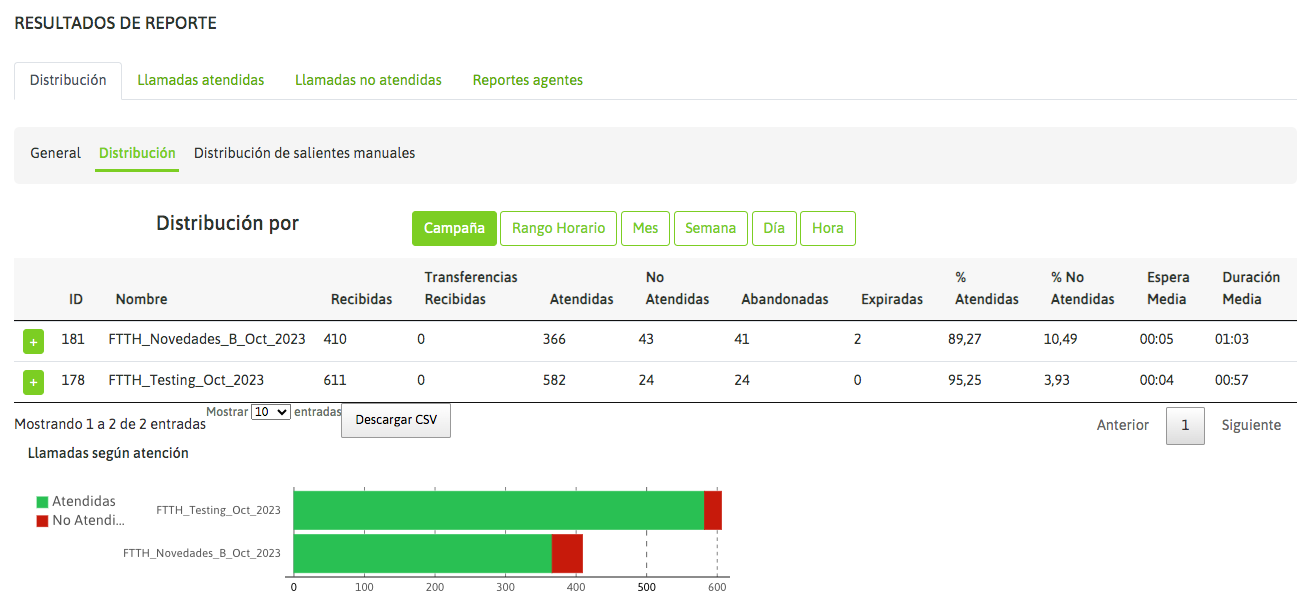Switch to Llamadas atendidas tab
Image resolution: width=1314 pixels, height=607 pixels.
click(200, 80)
